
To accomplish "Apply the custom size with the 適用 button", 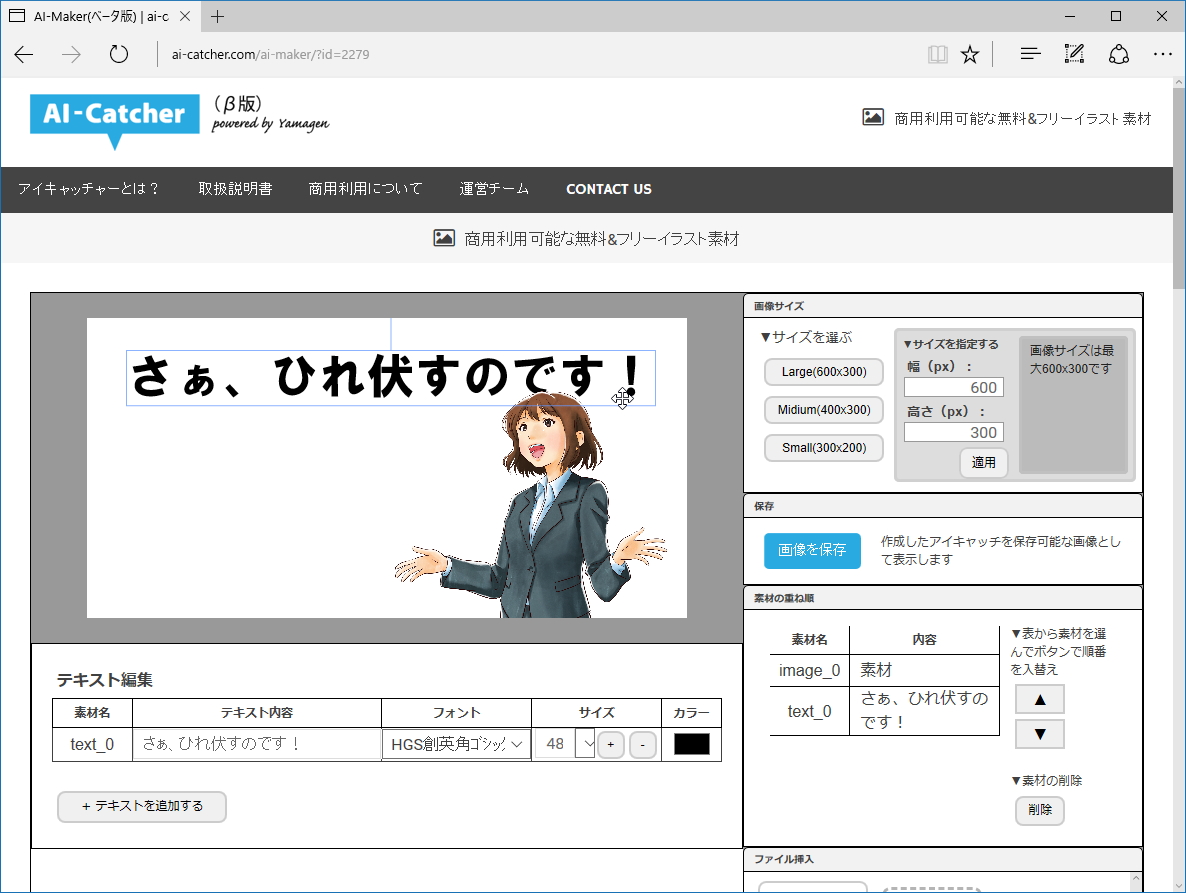I will coord(983,463).
